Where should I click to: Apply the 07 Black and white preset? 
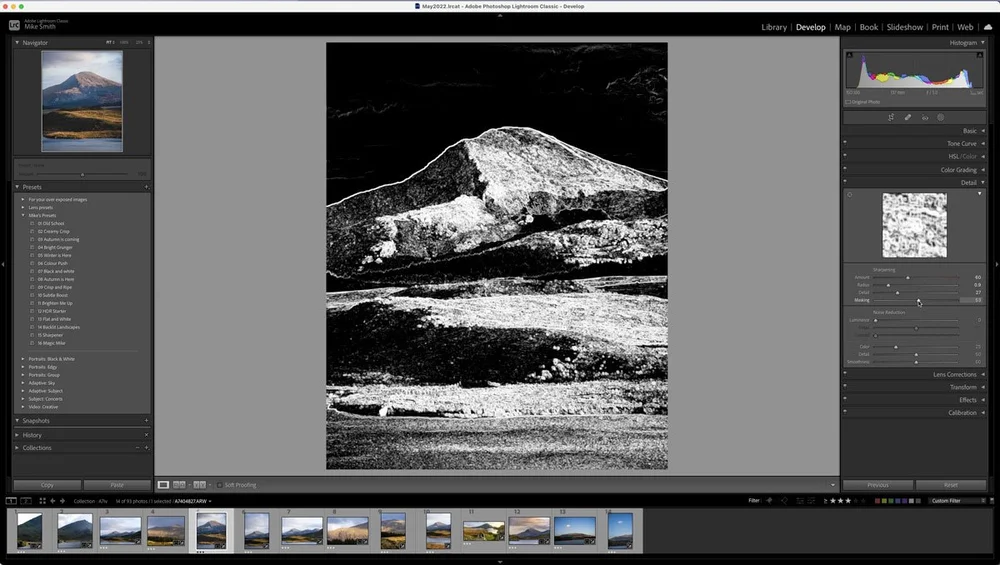55,271
